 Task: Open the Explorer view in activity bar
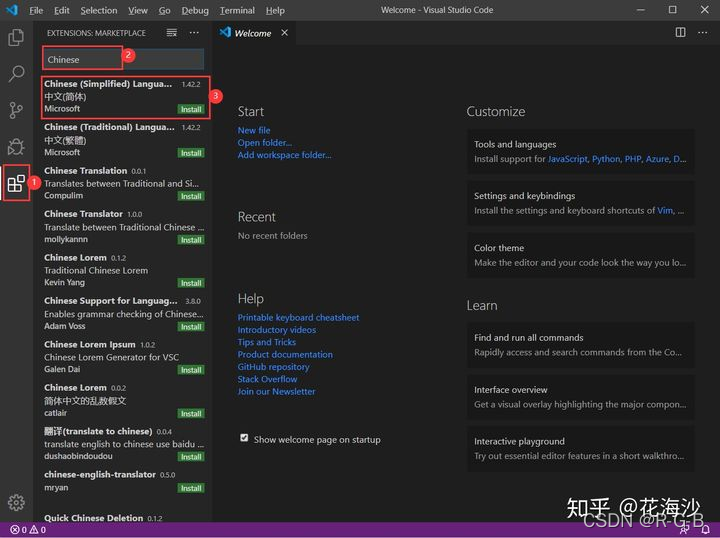(16, 37)
